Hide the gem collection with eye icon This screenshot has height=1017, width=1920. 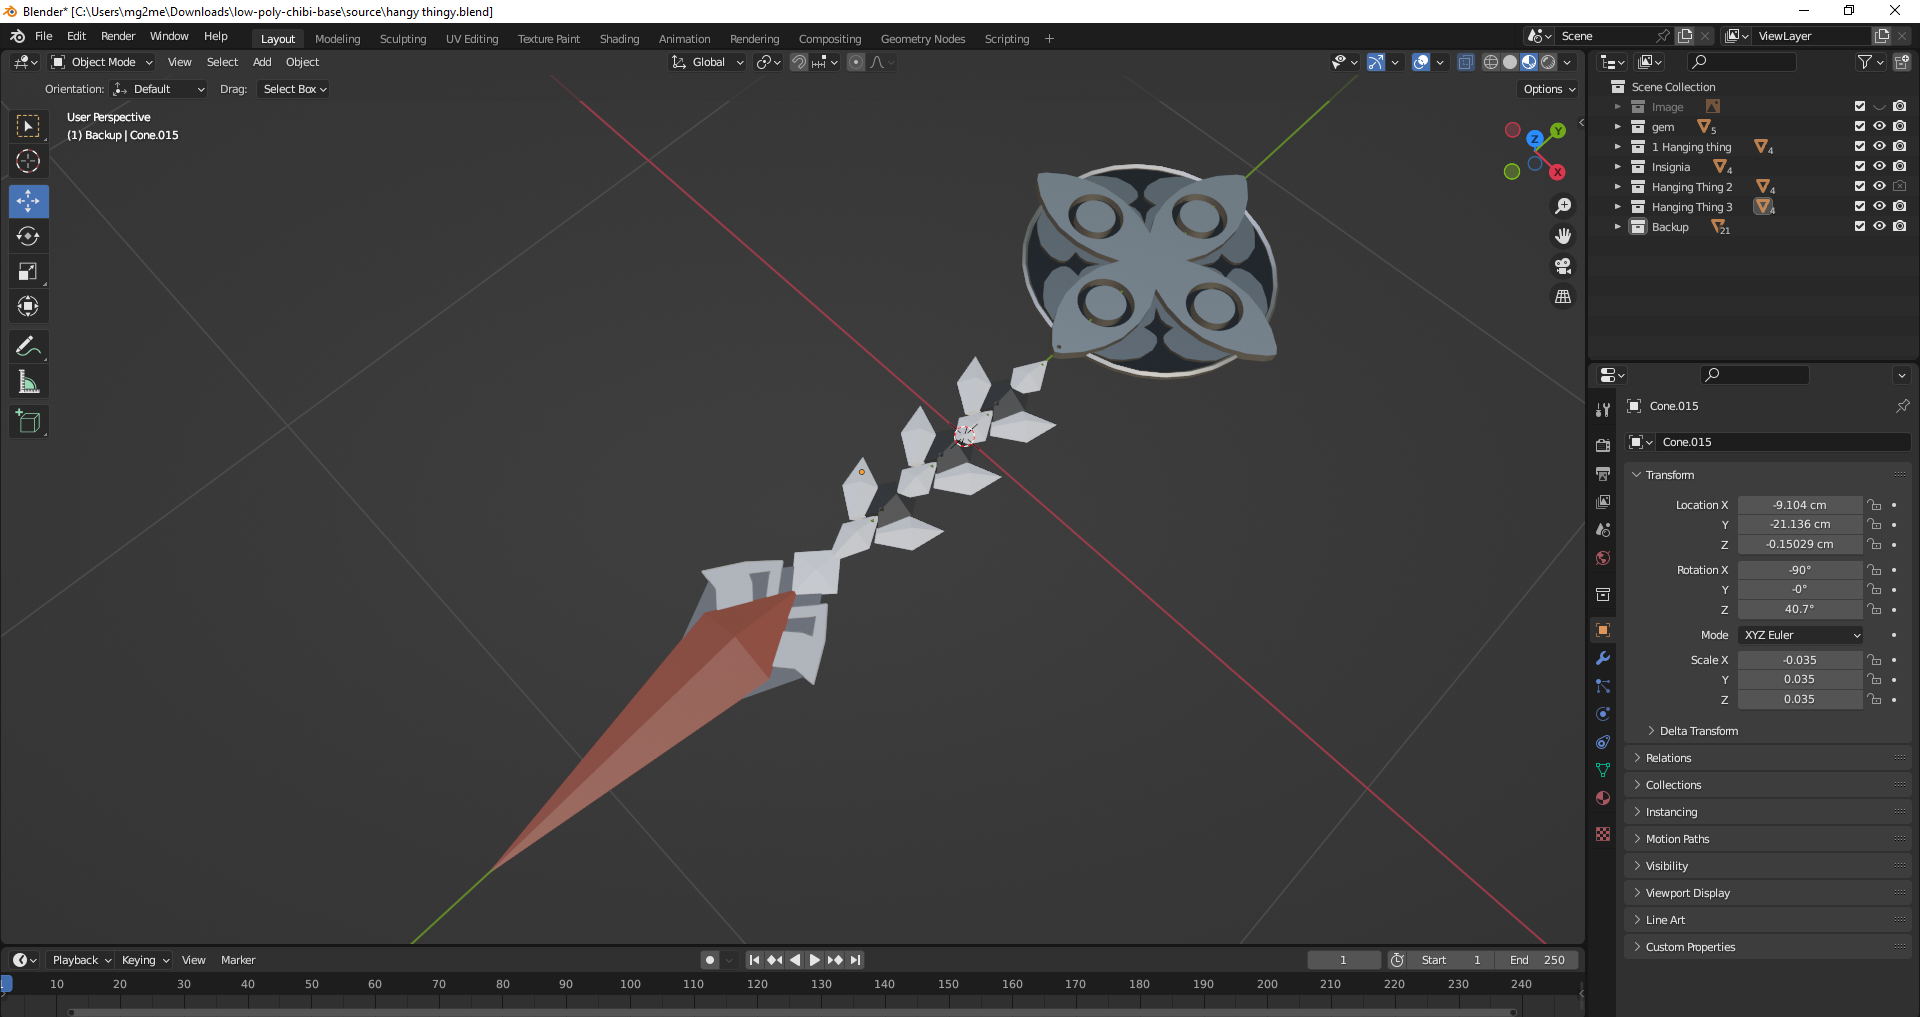click(x=1879, y=127)
